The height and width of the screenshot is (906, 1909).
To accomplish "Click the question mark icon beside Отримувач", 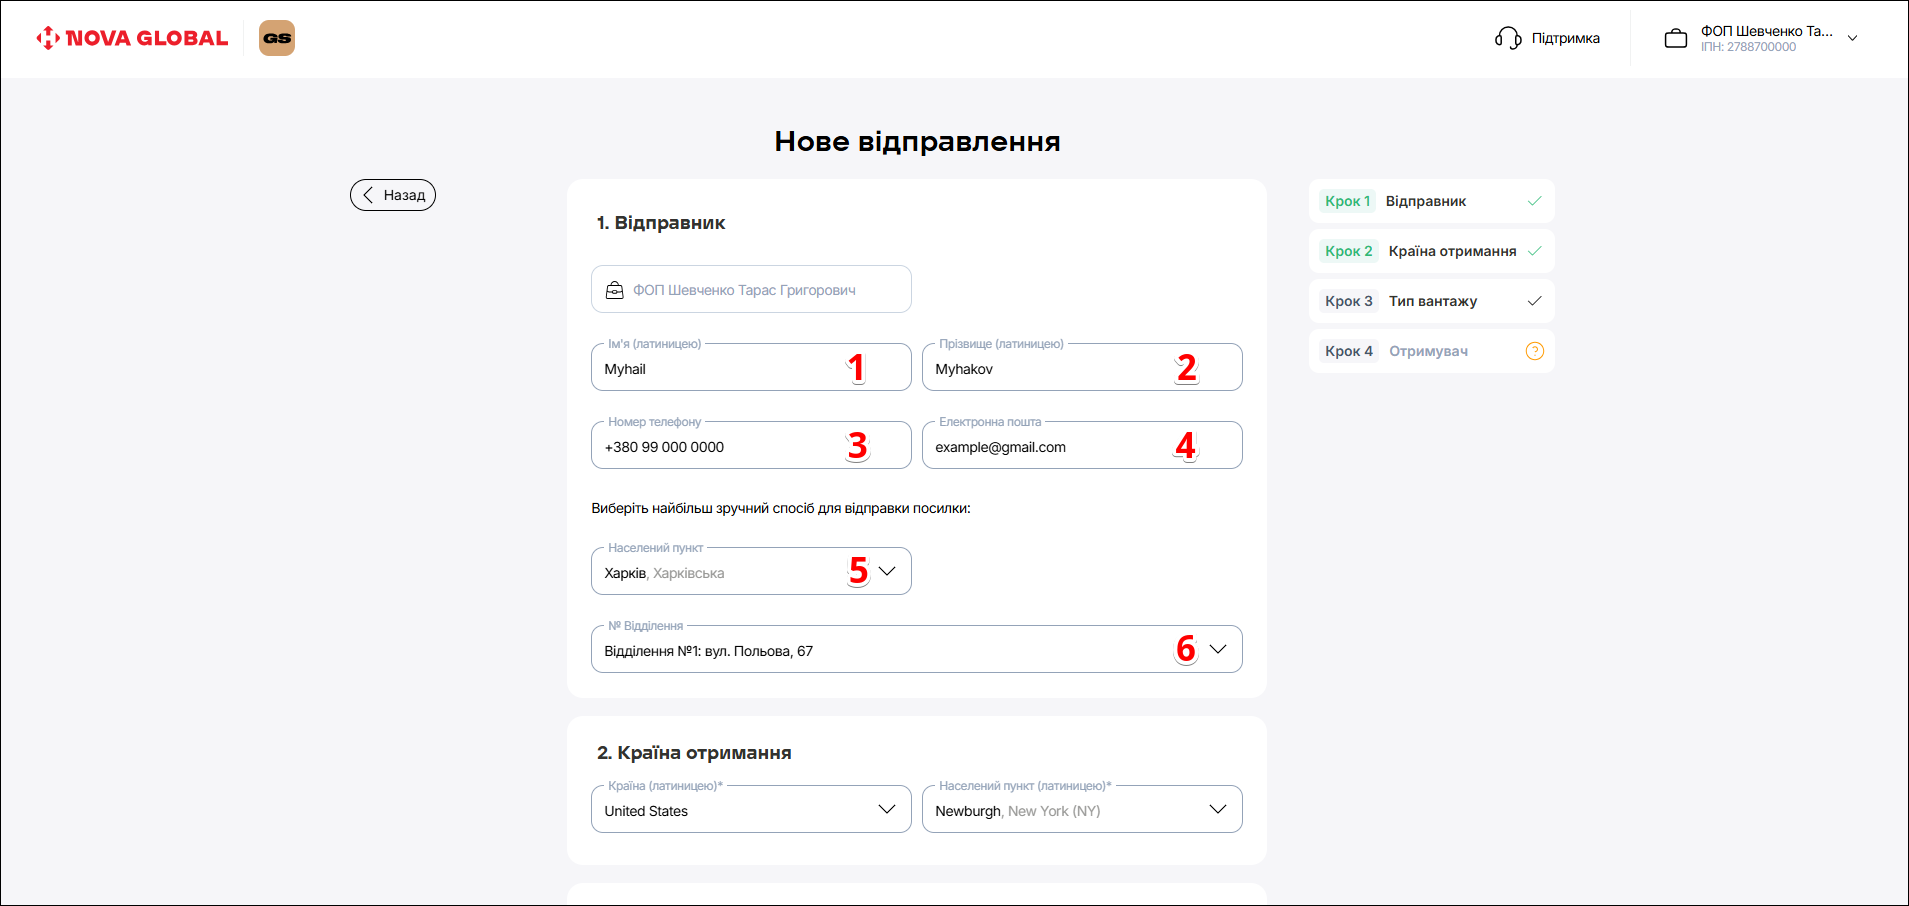I will (x=1534, y=351).
